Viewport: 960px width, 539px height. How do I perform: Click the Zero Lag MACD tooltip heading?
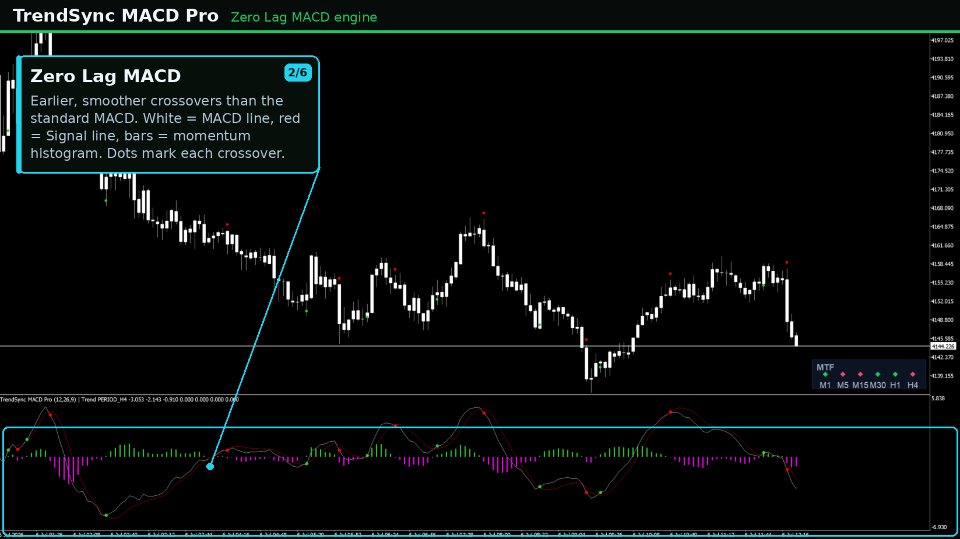coord(105,76)
